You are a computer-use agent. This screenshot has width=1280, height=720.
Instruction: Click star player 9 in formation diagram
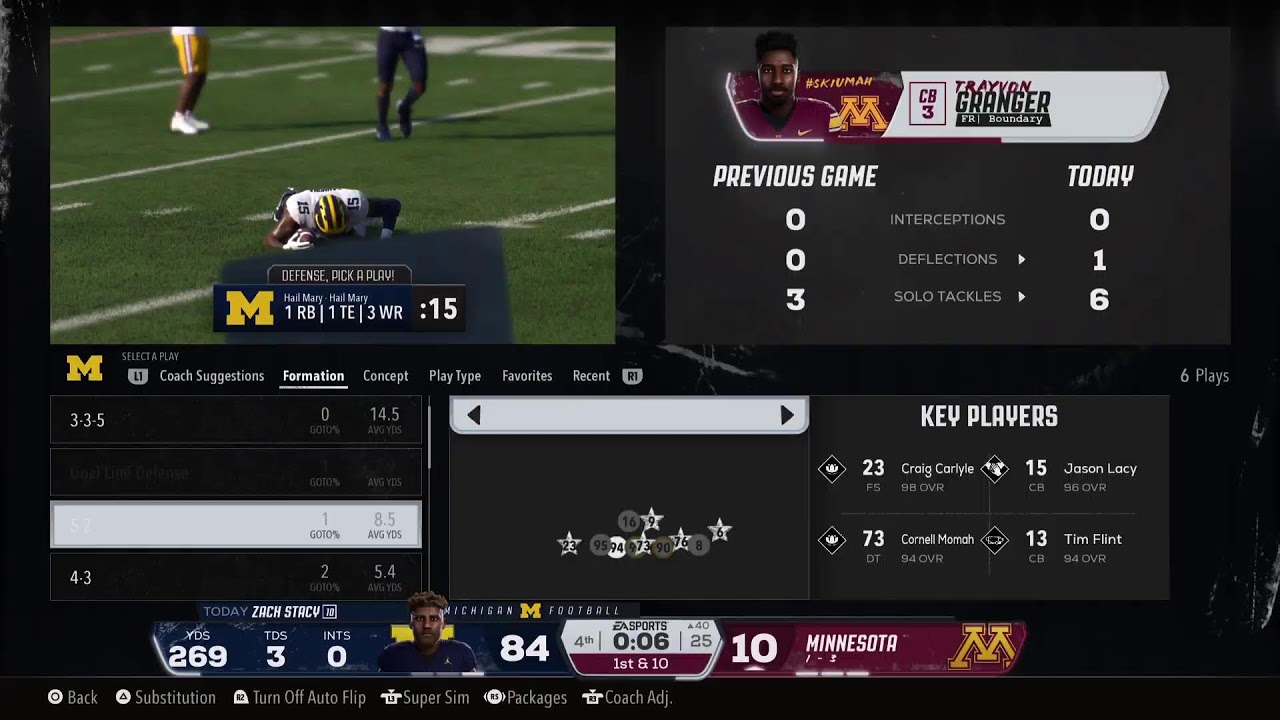[x=651, y=520]
